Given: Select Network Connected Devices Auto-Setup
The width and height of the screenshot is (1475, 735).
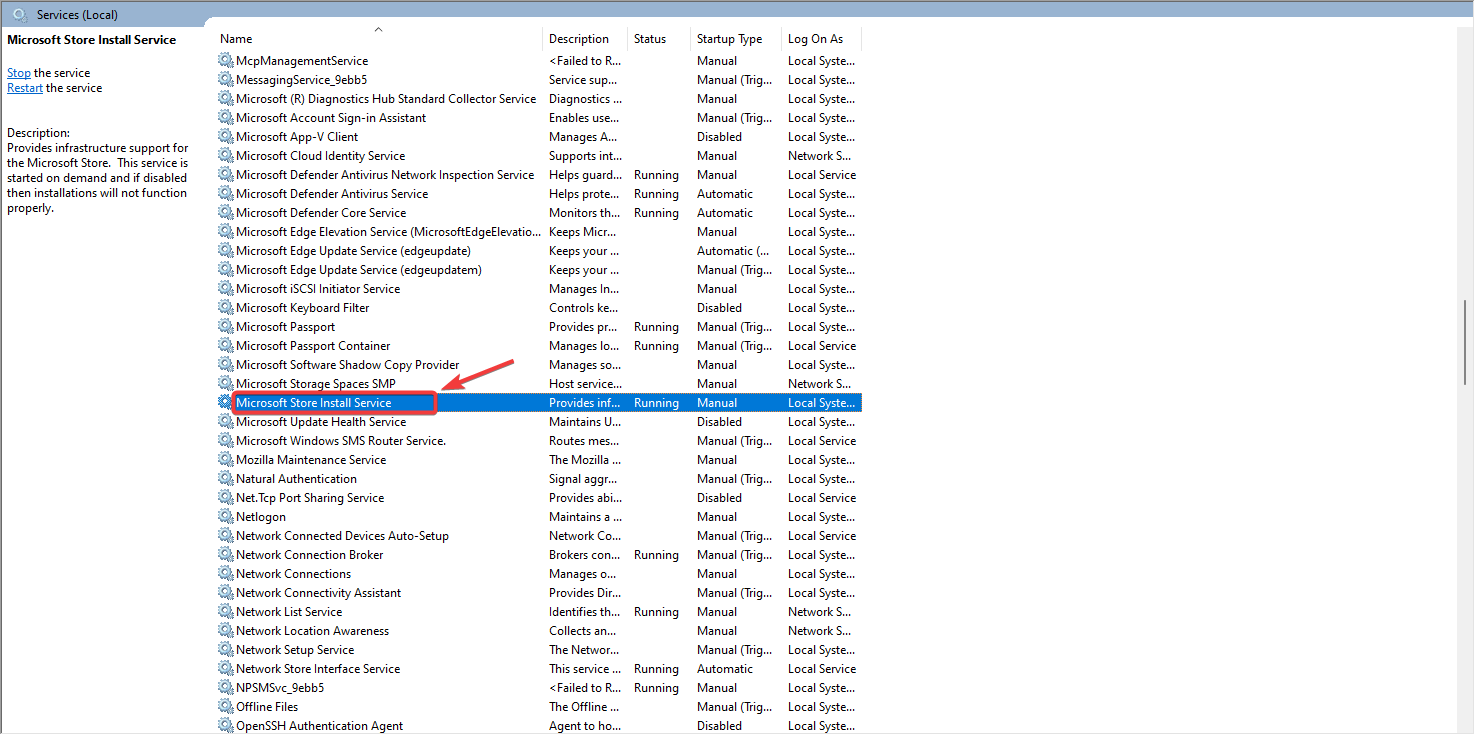Looking at the screenshot, I should coord(342,536).
